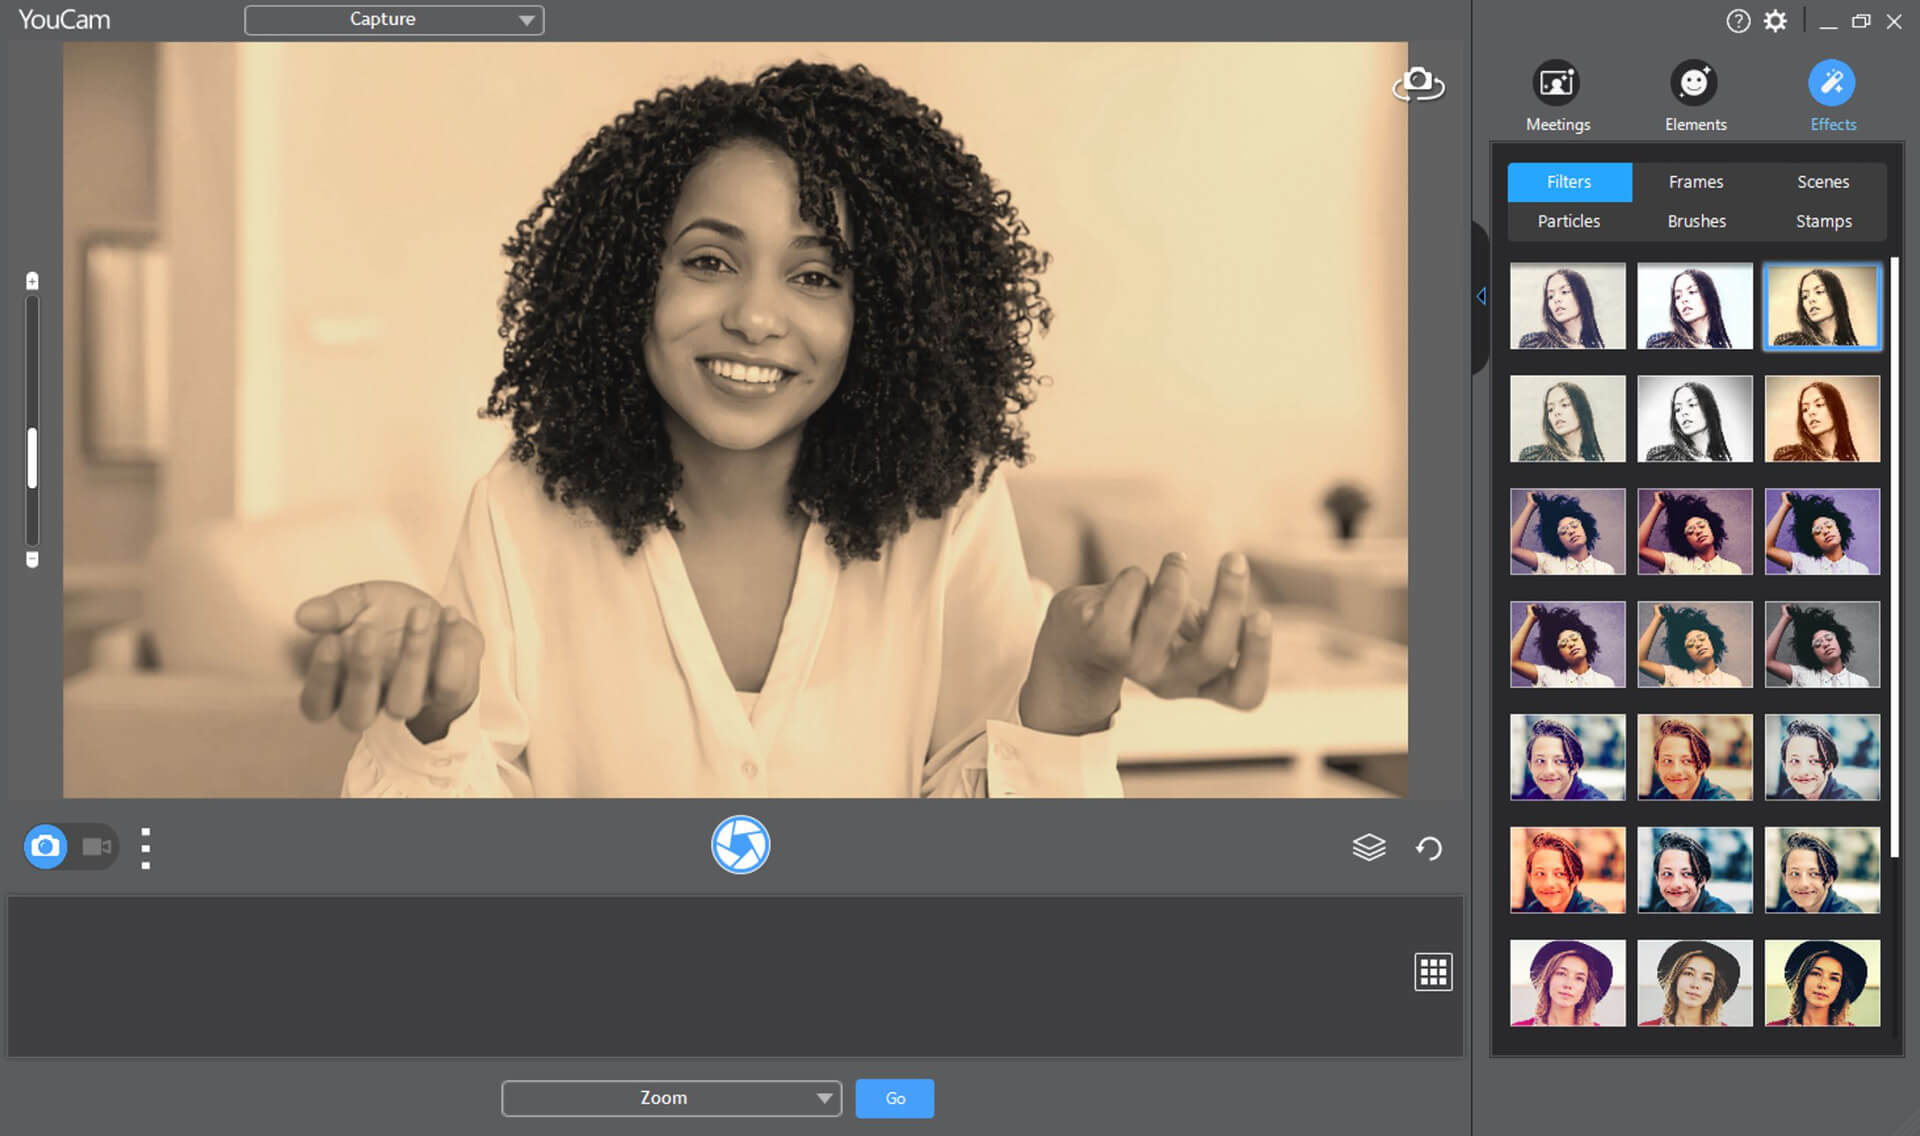Open the three-dot more options menu
1920x1136 pixels.
coord(145,845)
